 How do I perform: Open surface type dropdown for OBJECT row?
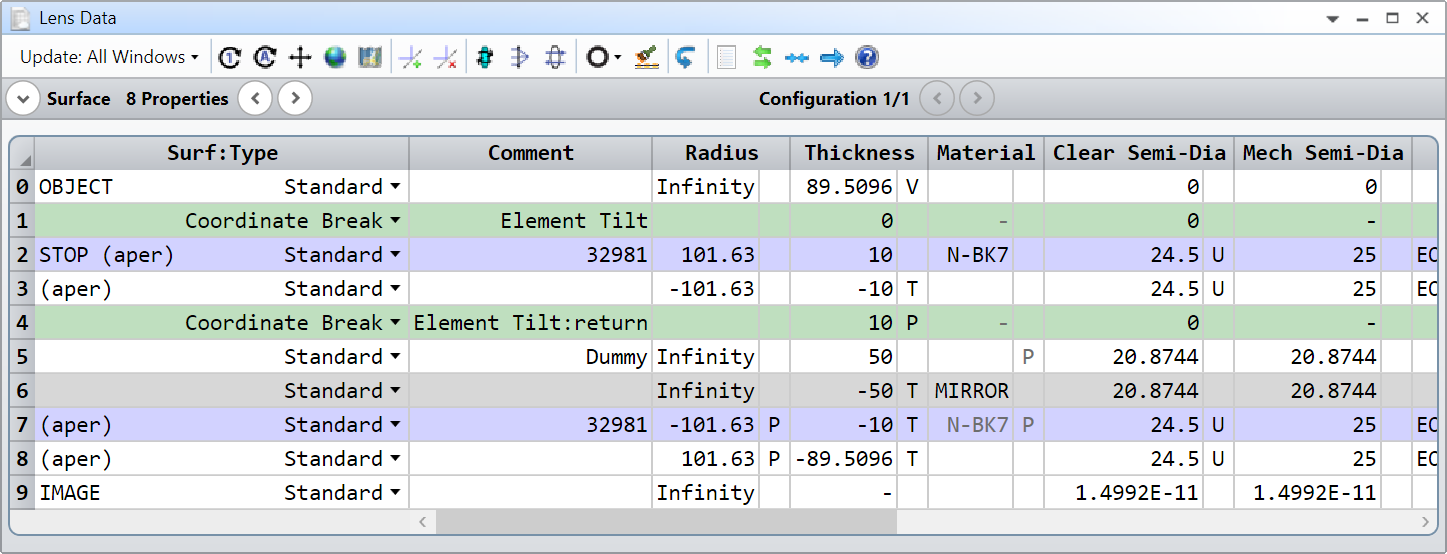(395, 187)
